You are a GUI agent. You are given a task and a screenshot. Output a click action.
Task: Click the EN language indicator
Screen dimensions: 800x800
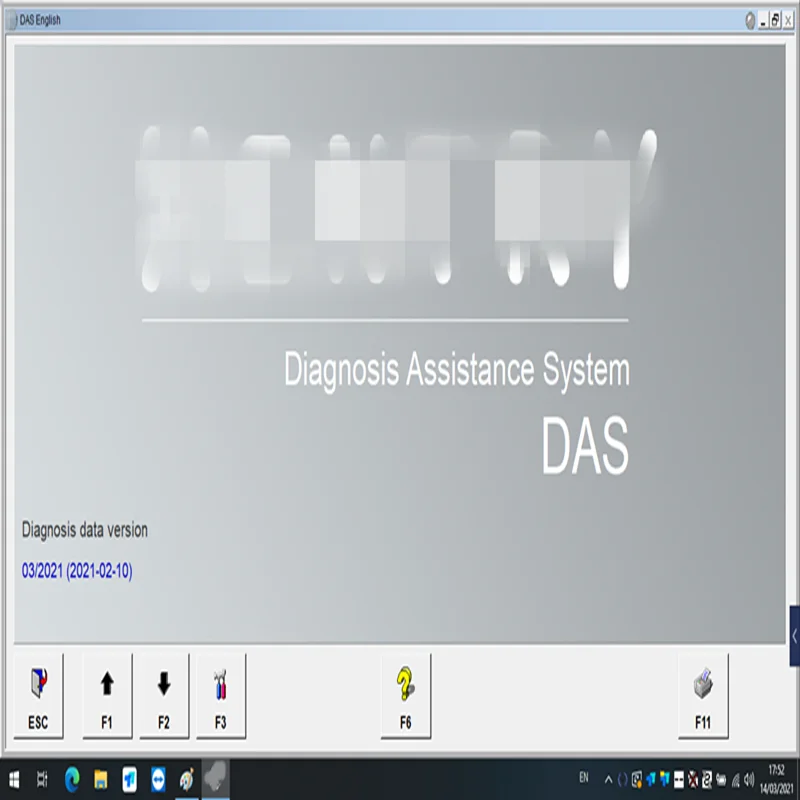(584, 778)
